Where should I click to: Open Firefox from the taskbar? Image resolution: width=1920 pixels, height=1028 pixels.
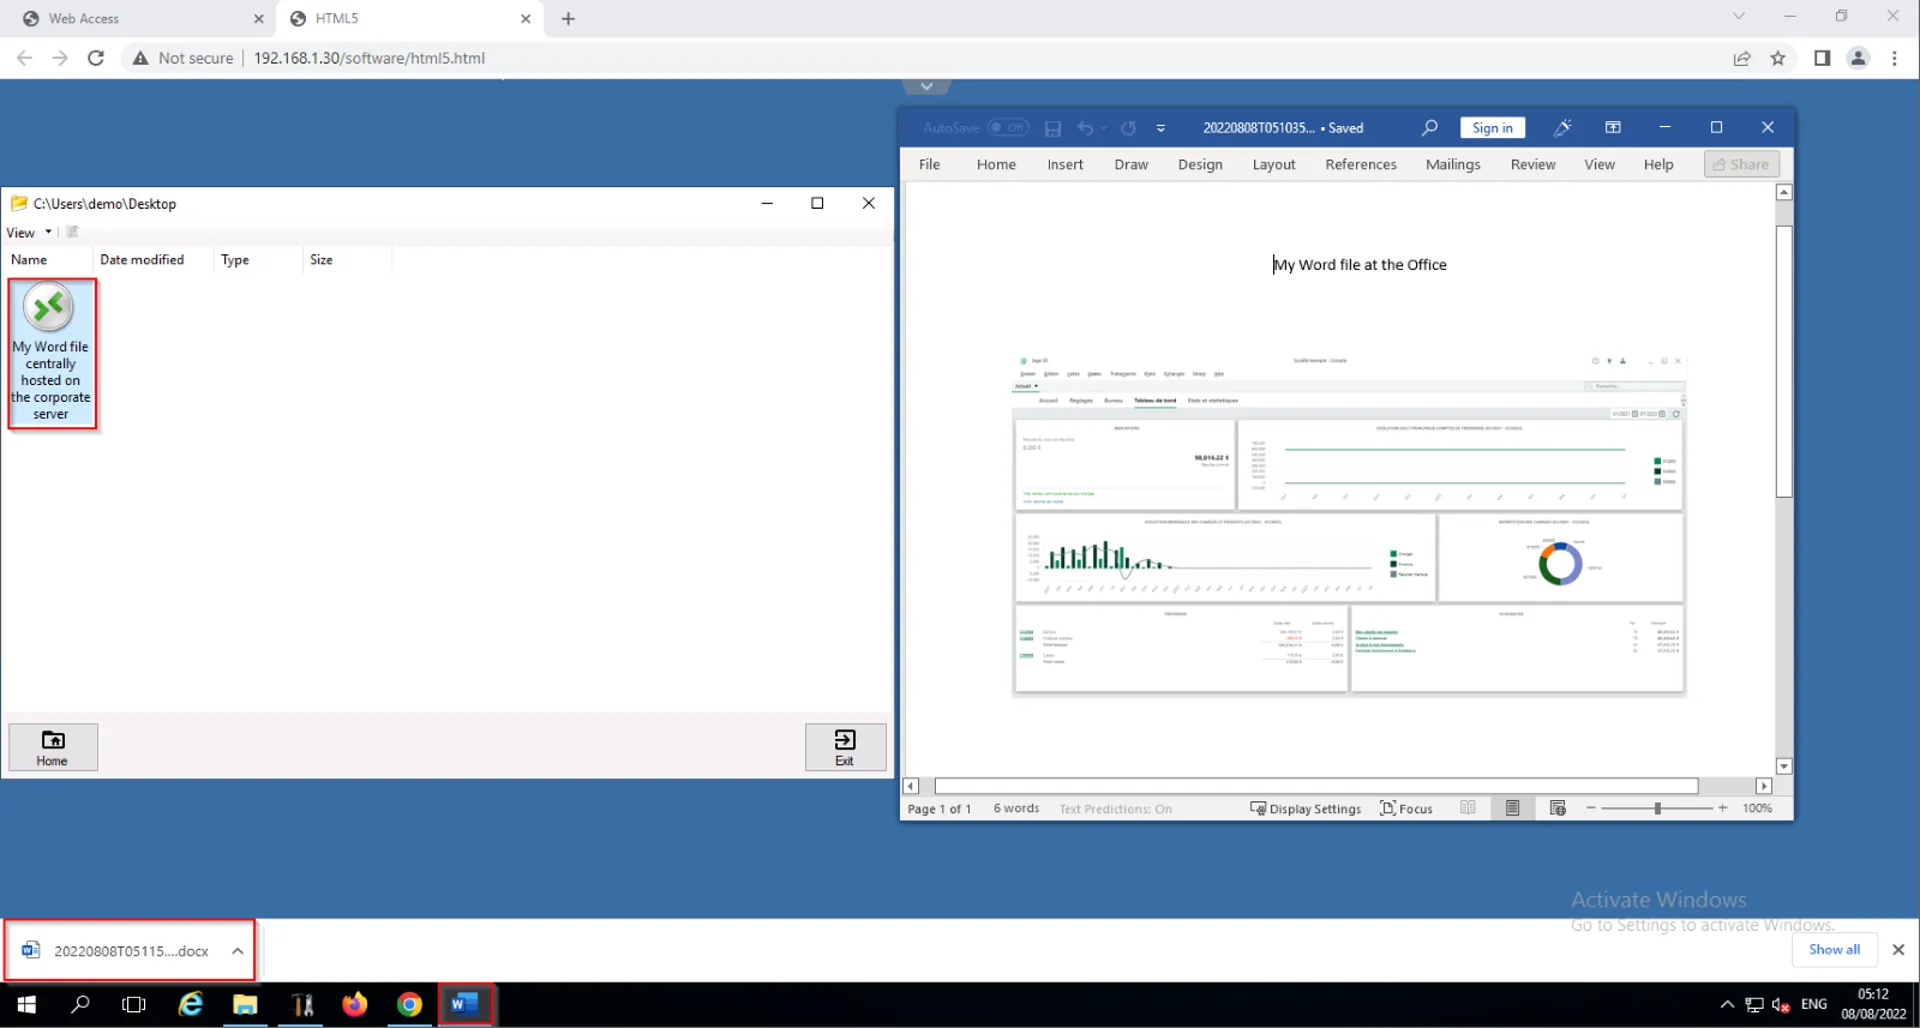(355, 1004)
